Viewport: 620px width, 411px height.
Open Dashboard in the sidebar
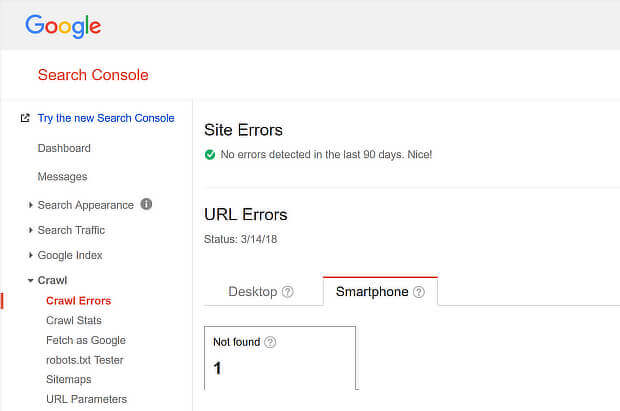tap(64, 148)
